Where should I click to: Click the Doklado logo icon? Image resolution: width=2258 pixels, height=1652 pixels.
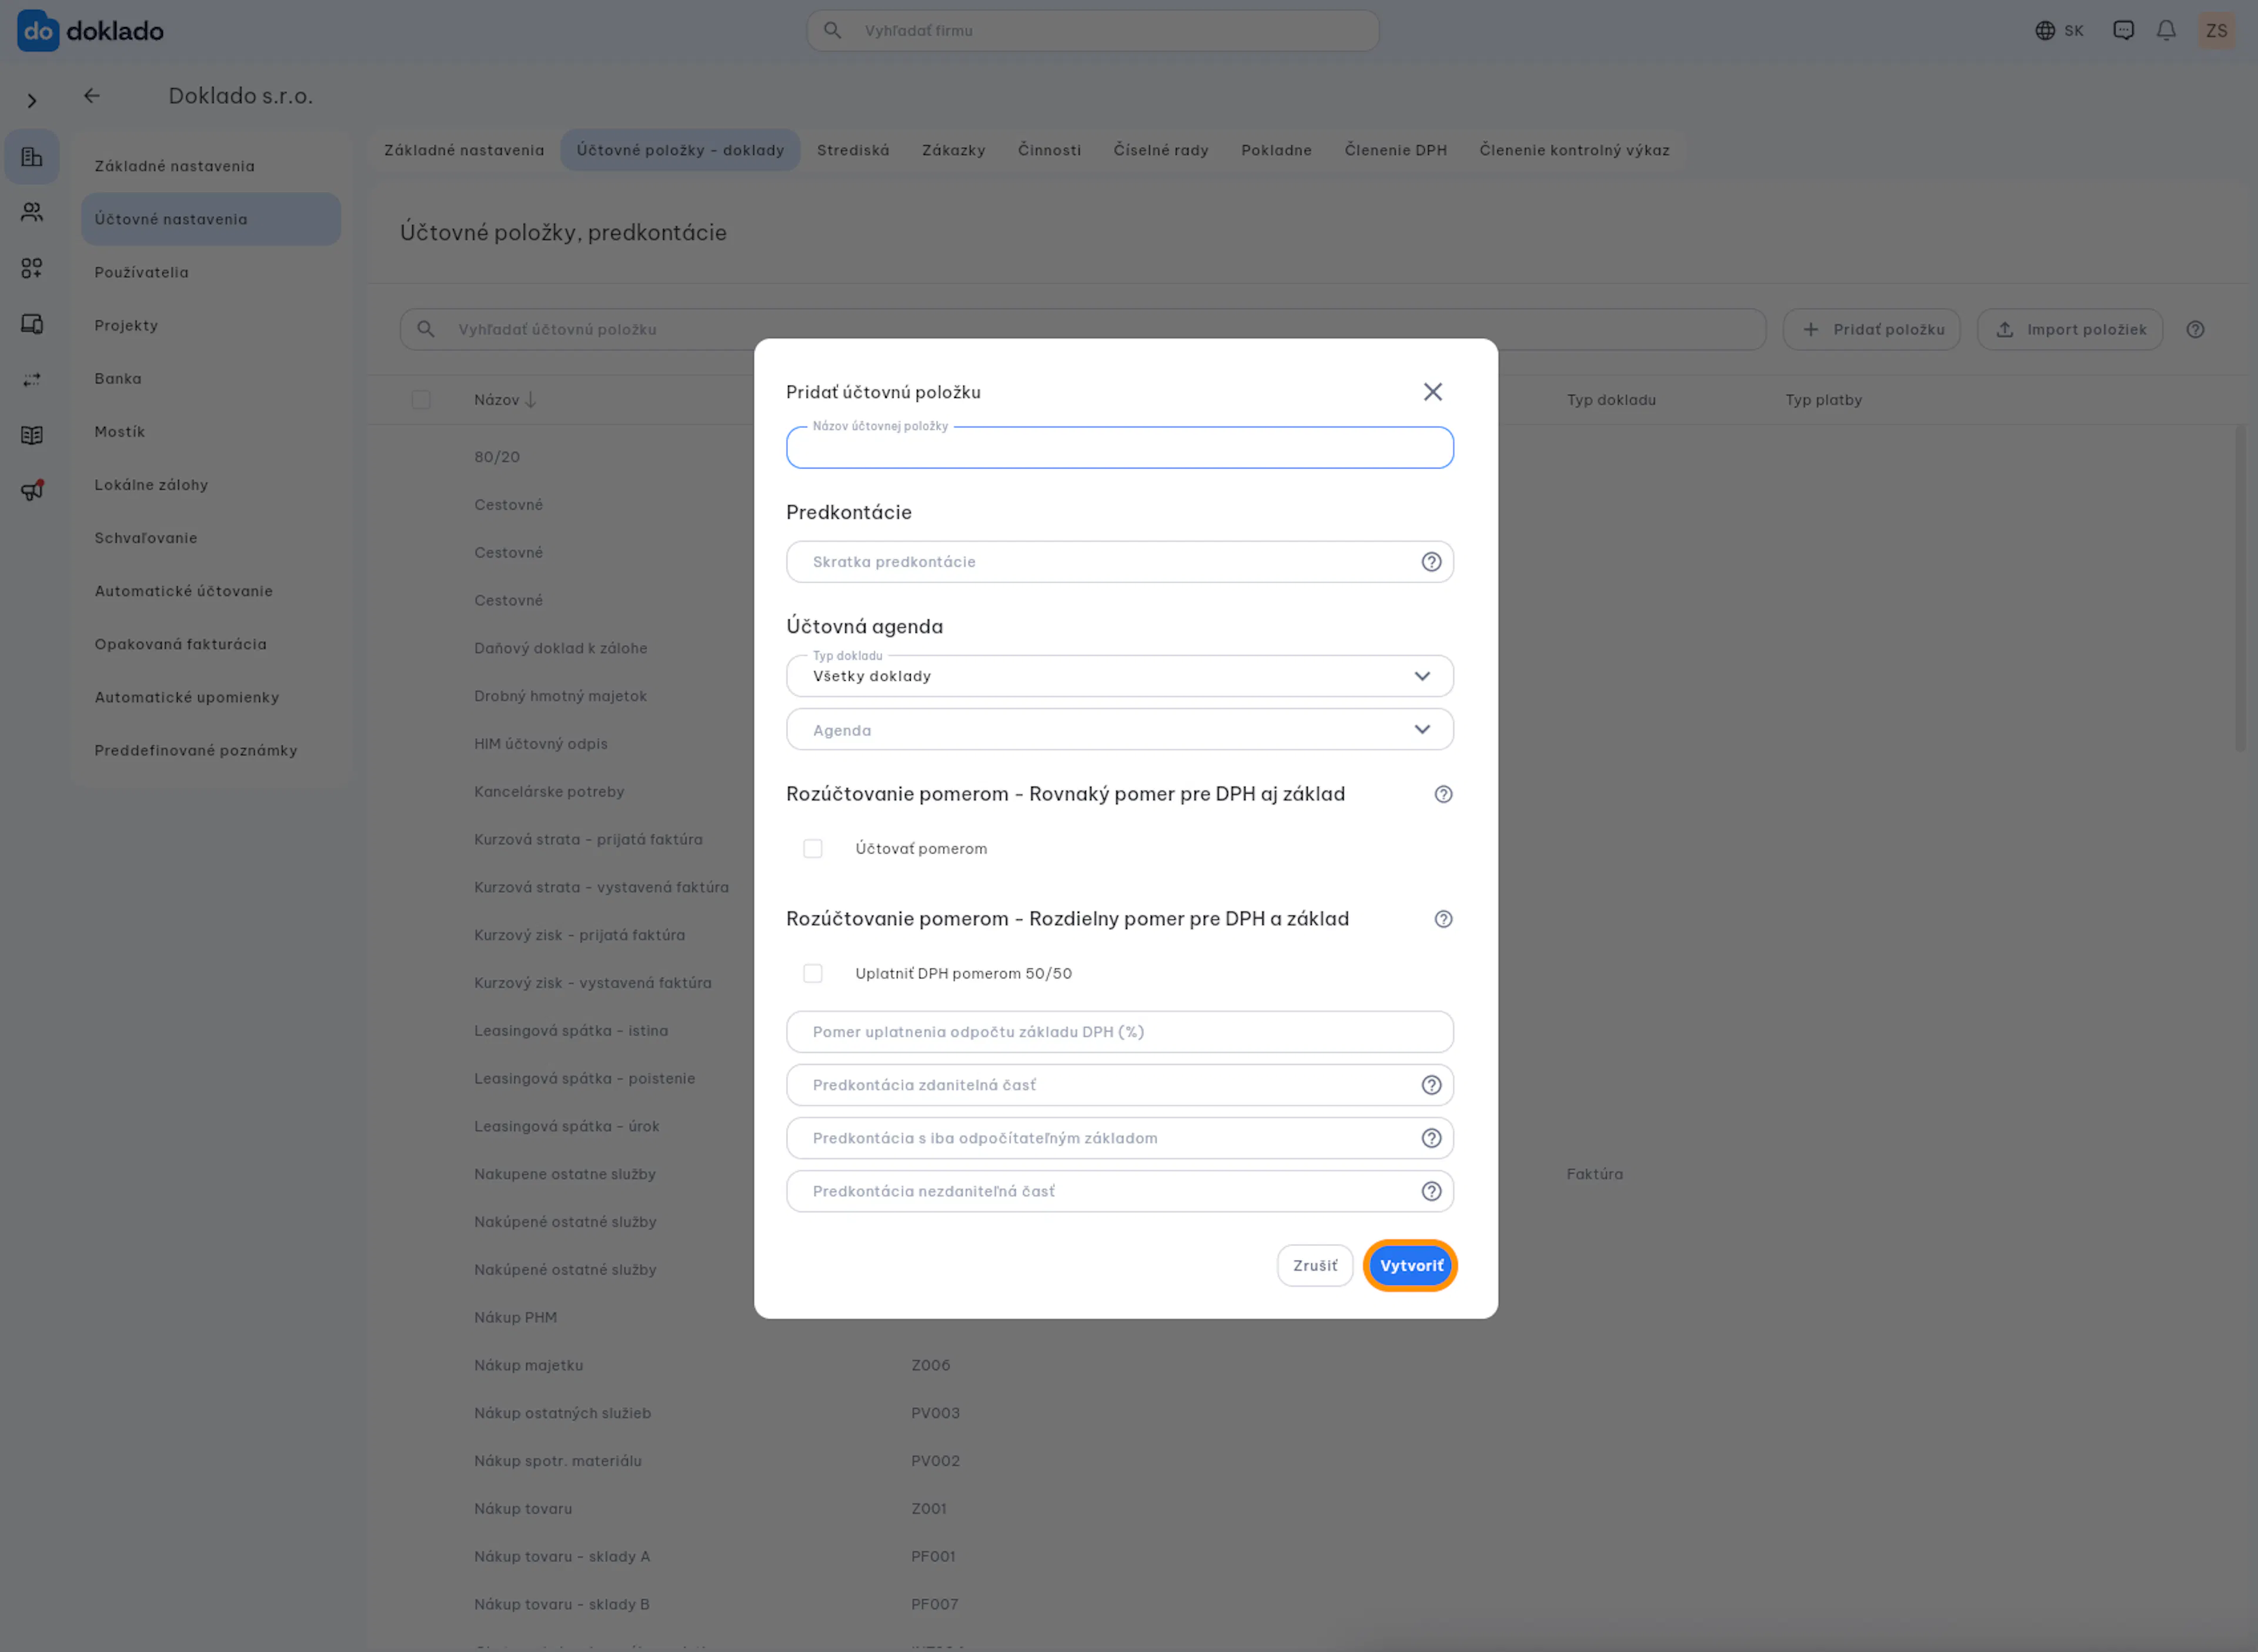pyautogui.click(x=38, y=30)
